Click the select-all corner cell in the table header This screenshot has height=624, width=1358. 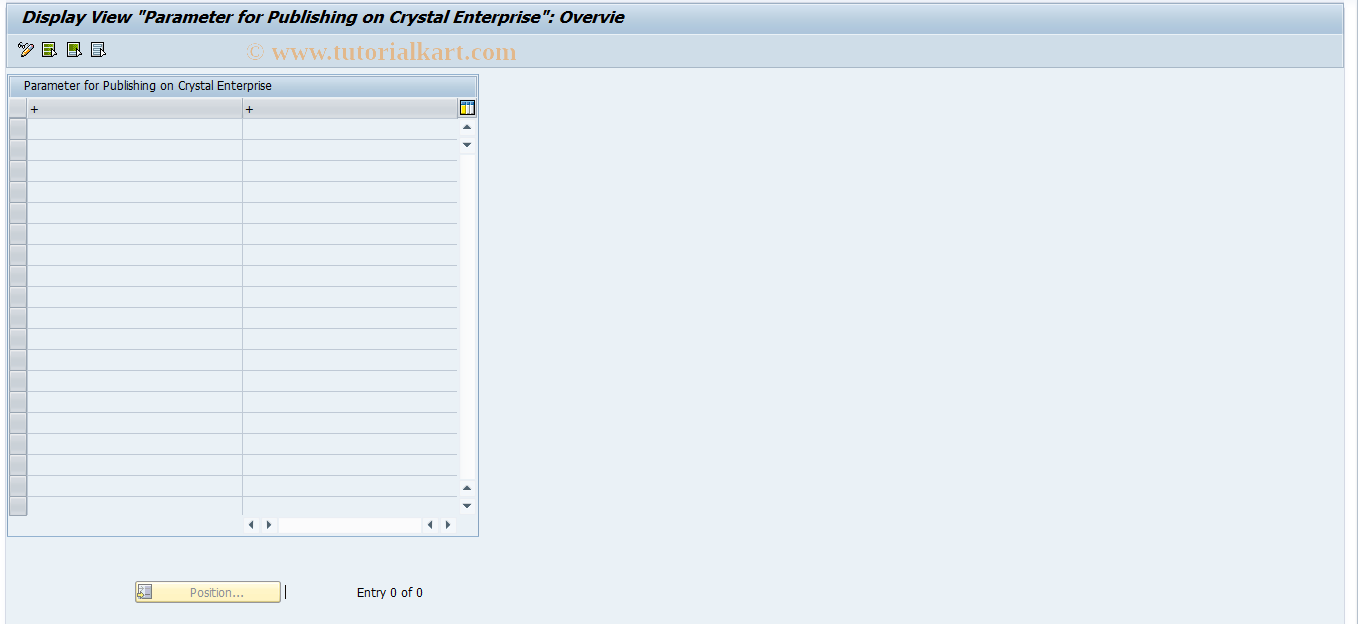tap(17, 109)
